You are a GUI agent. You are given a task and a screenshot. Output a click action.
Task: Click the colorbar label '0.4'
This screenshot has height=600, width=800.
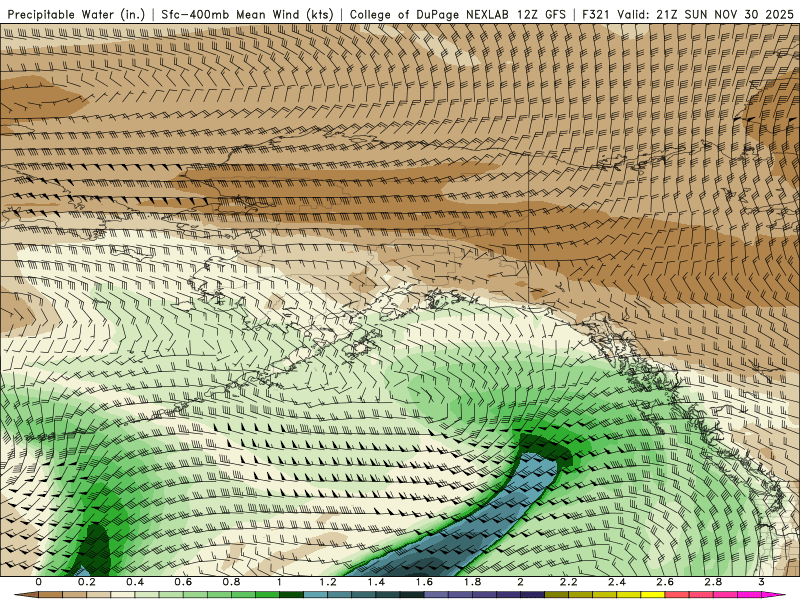(135, 582)
